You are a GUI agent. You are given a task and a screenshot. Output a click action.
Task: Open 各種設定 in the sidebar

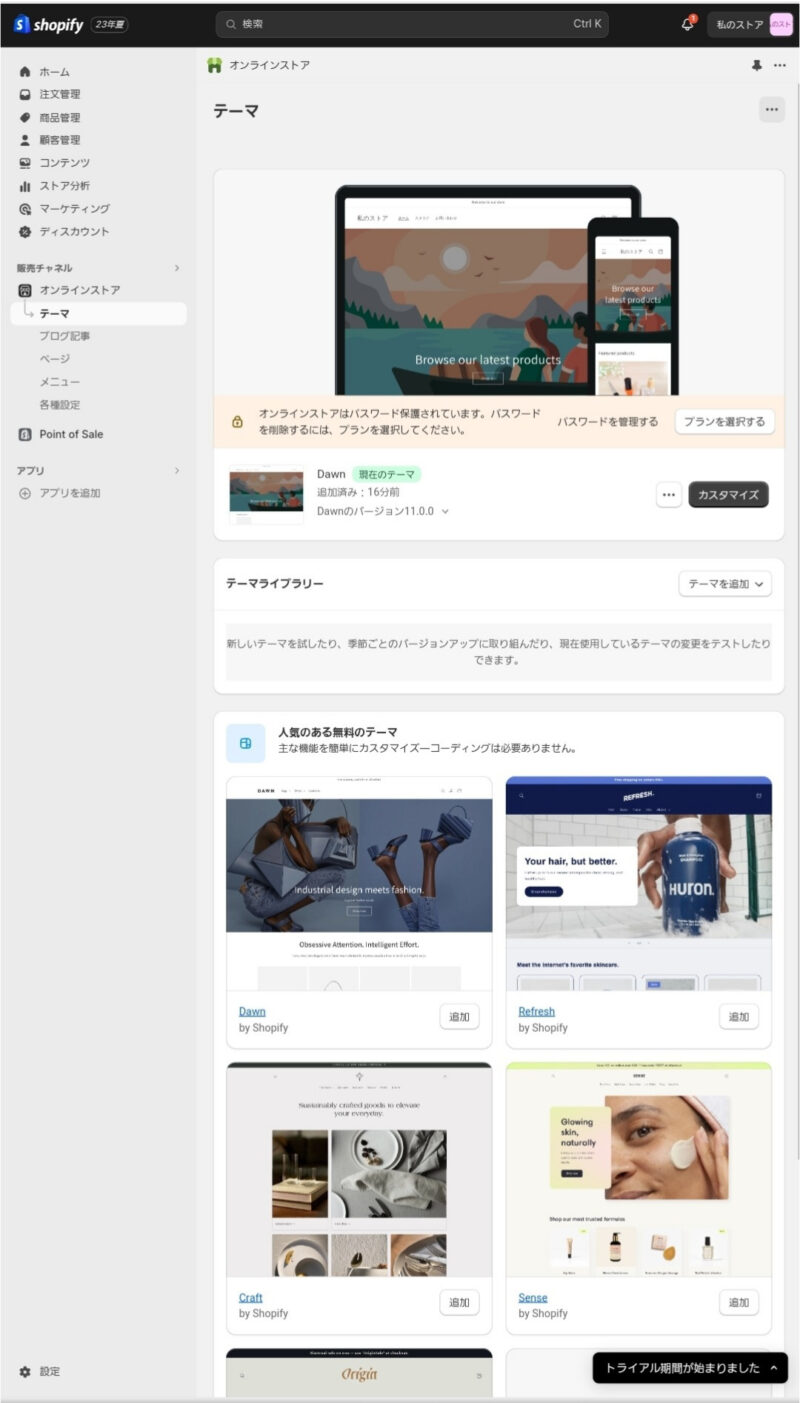tap(60, 405)
